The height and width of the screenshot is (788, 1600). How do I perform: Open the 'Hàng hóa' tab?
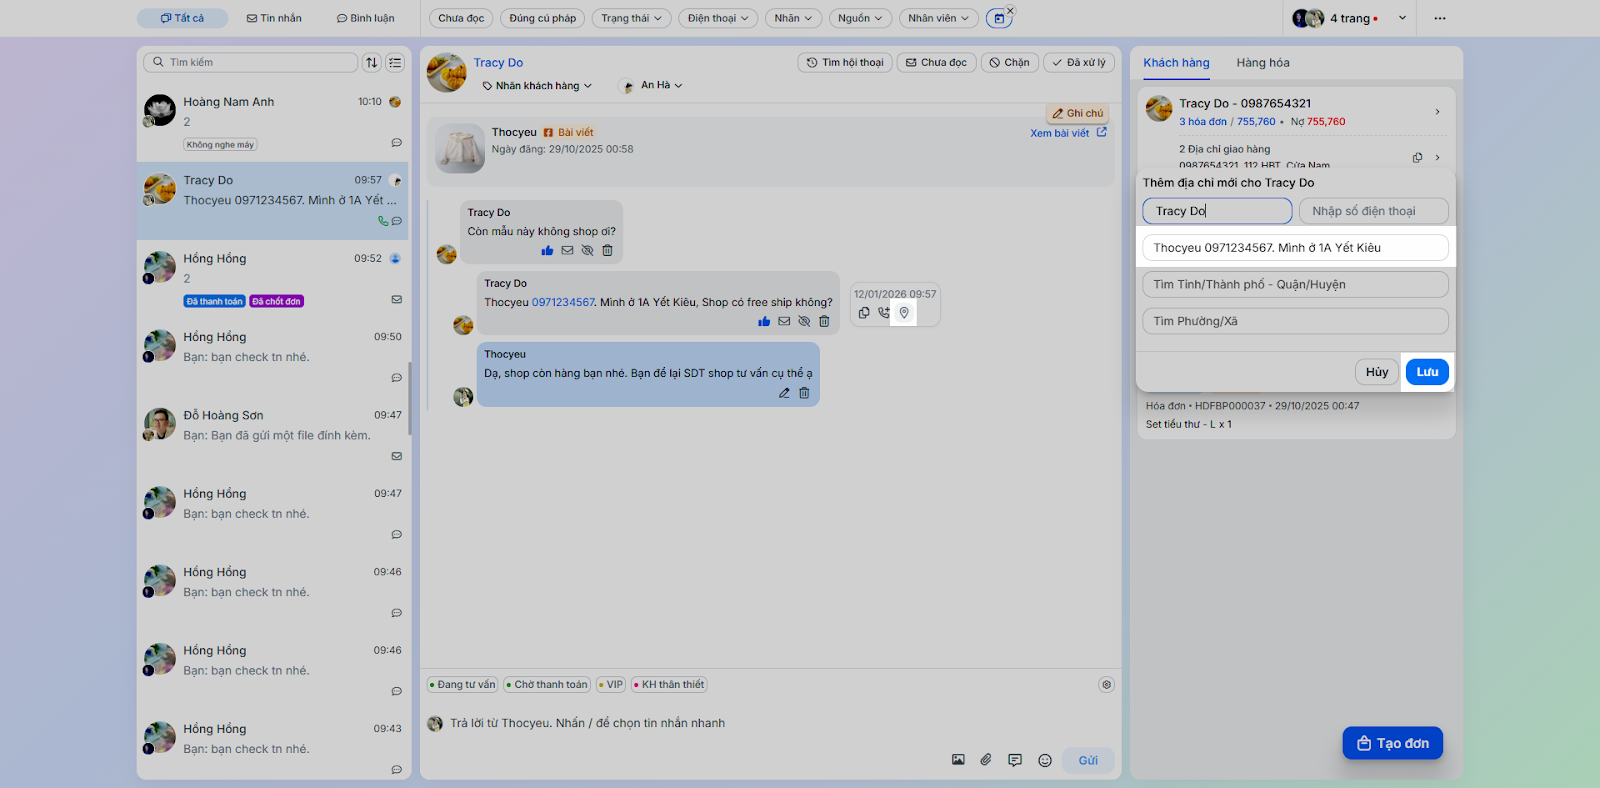(x=1263, y=63)
